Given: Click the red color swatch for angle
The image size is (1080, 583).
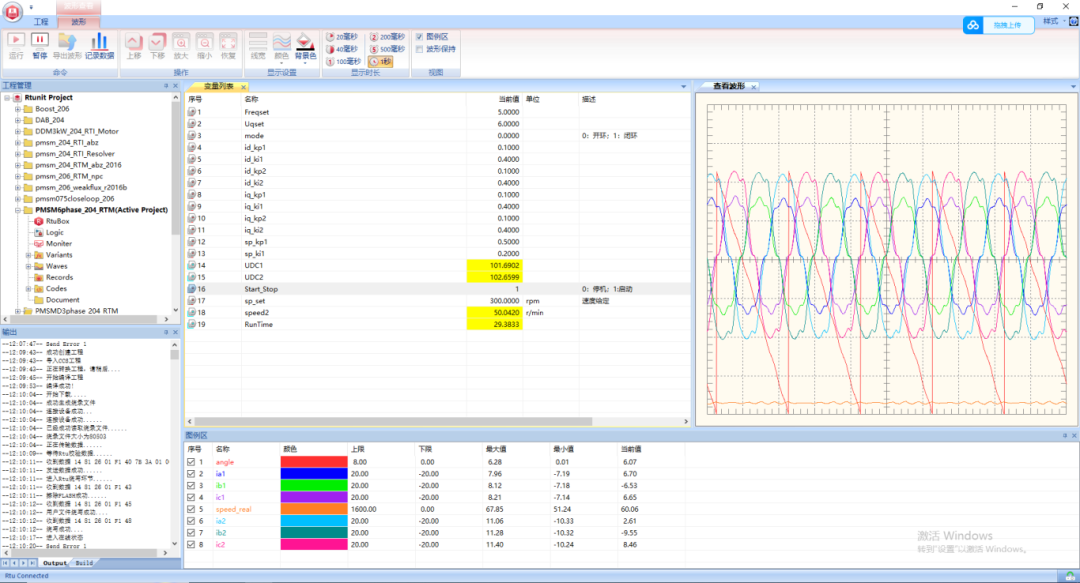Looking at the screenshot, I should 312,462.
